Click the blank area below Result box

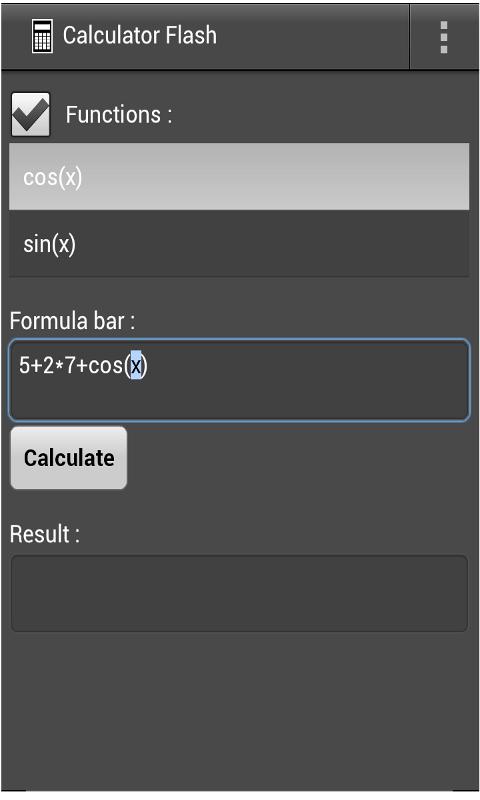point(239,709)
